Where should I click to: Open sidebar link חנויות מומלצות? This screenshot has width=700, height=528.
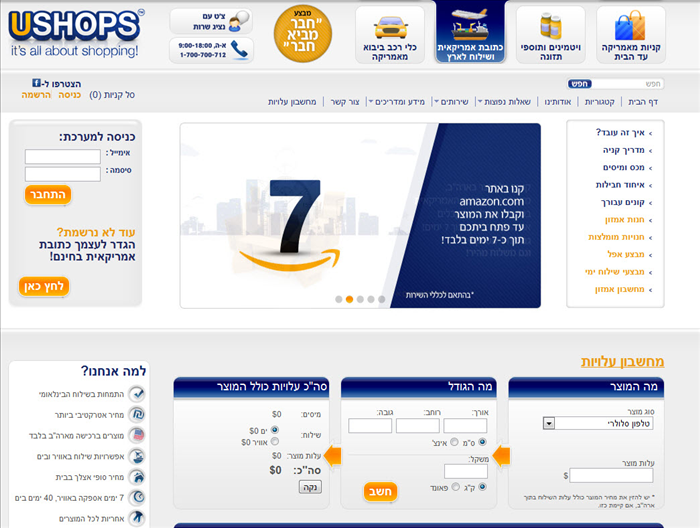(616, 237)
